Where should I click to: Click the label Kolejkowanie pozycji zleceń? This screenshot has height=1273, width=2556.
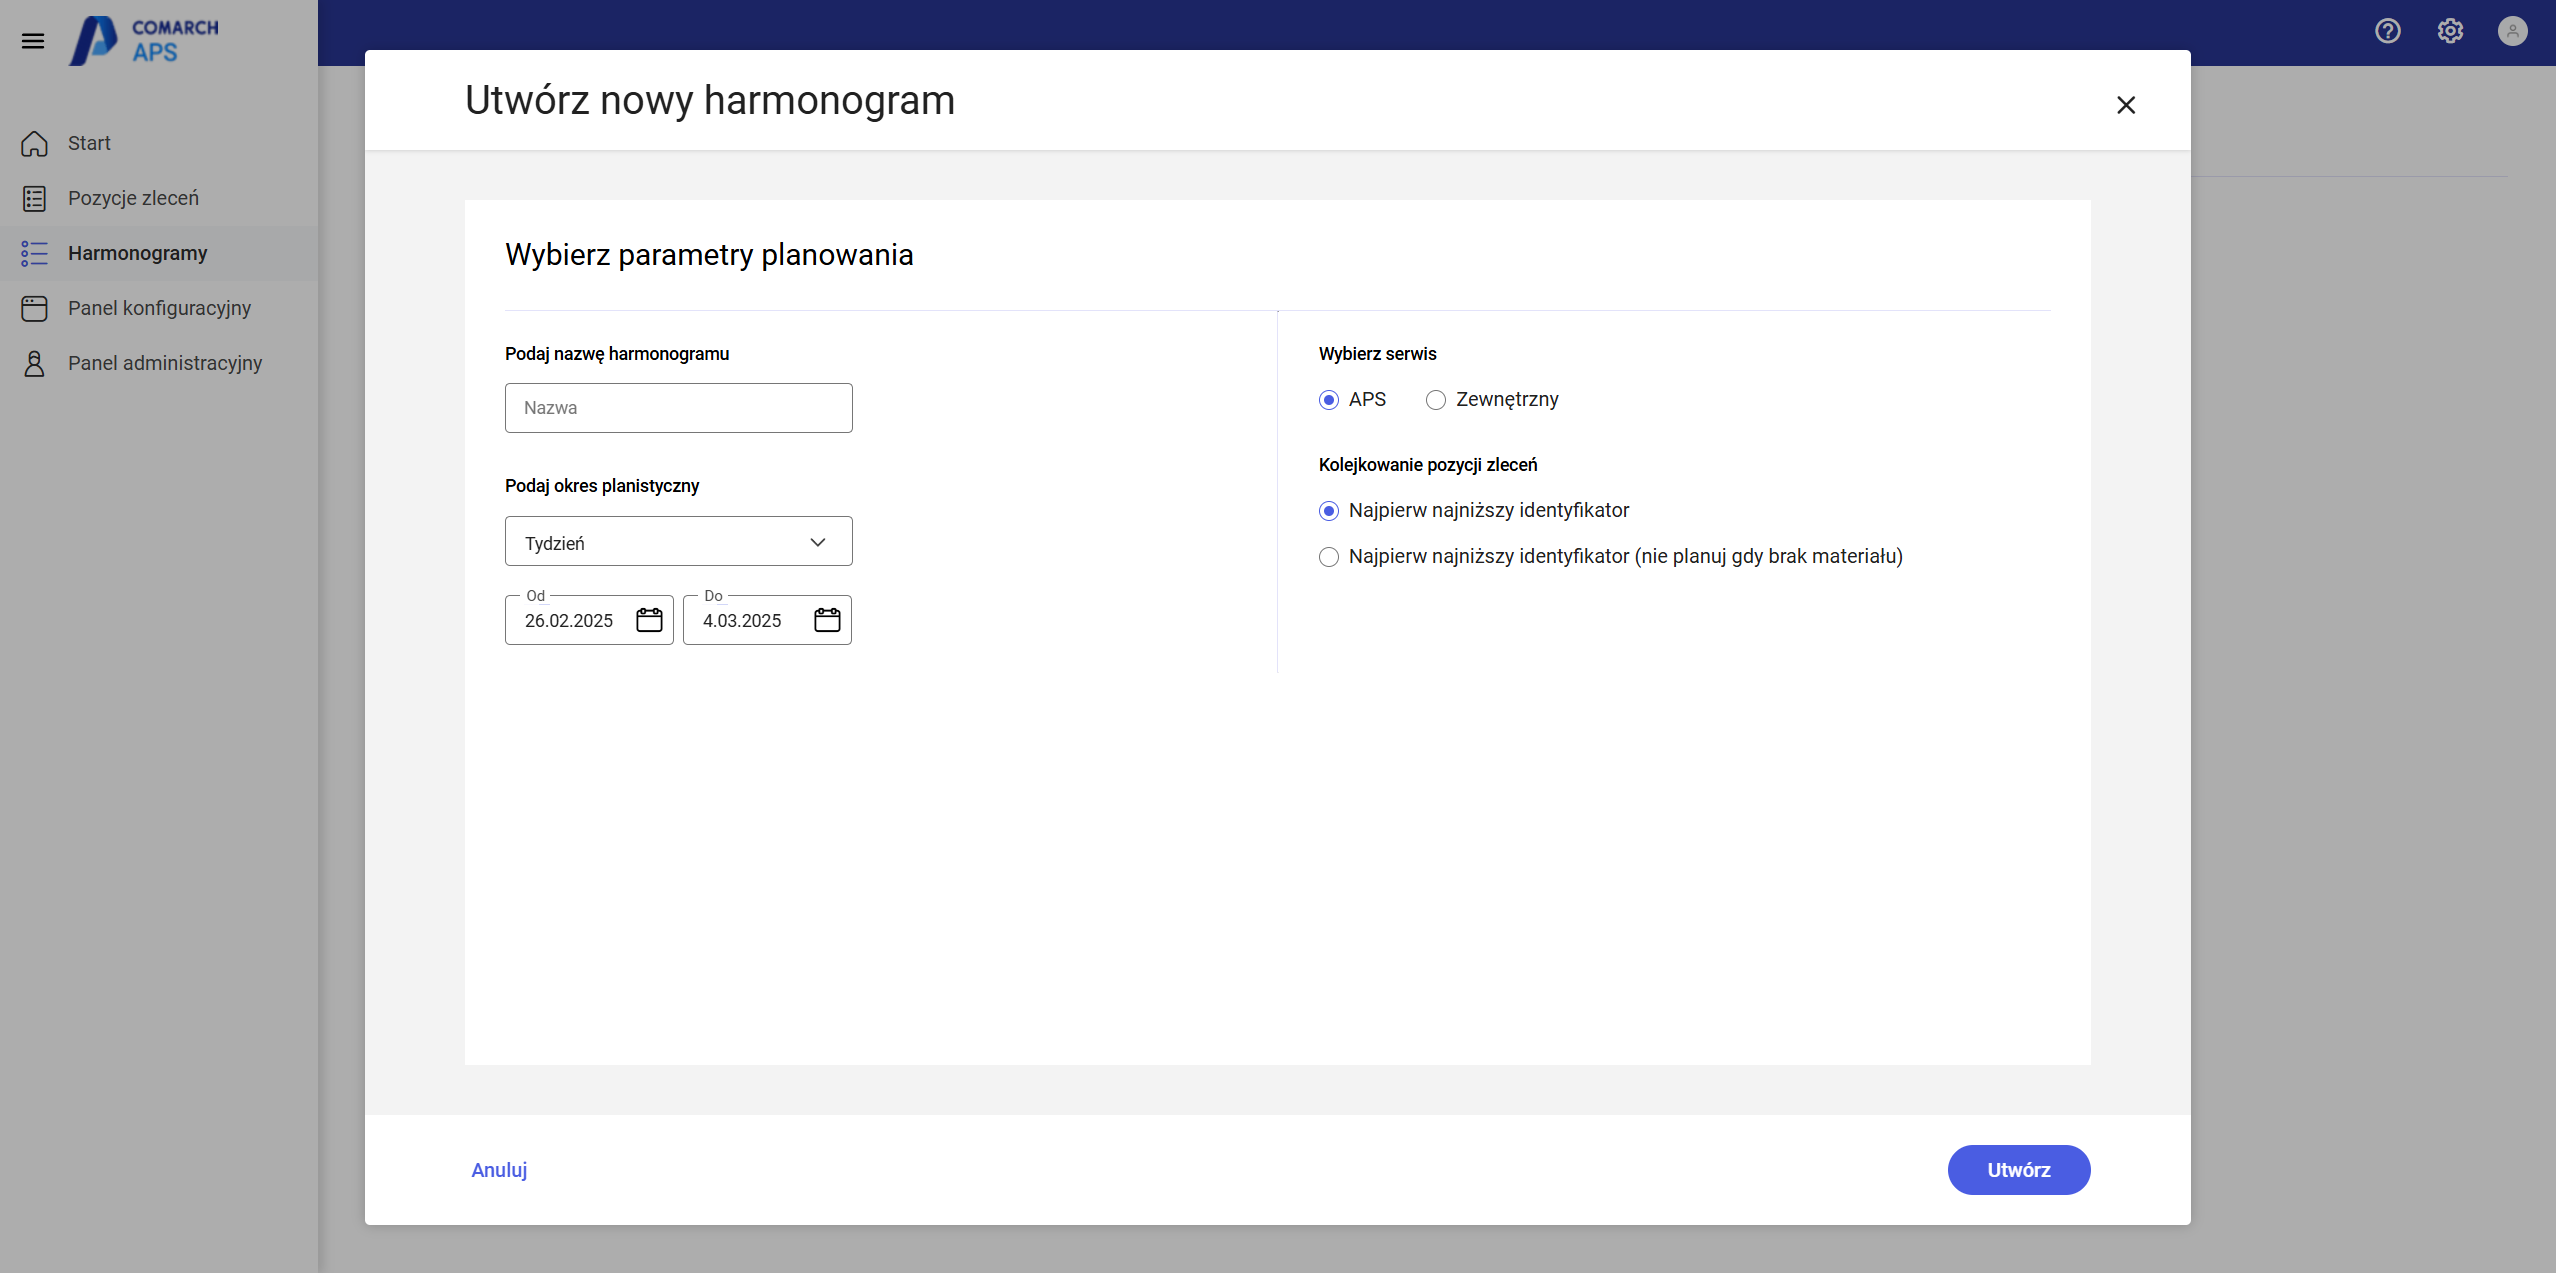tap(1428, 465)
